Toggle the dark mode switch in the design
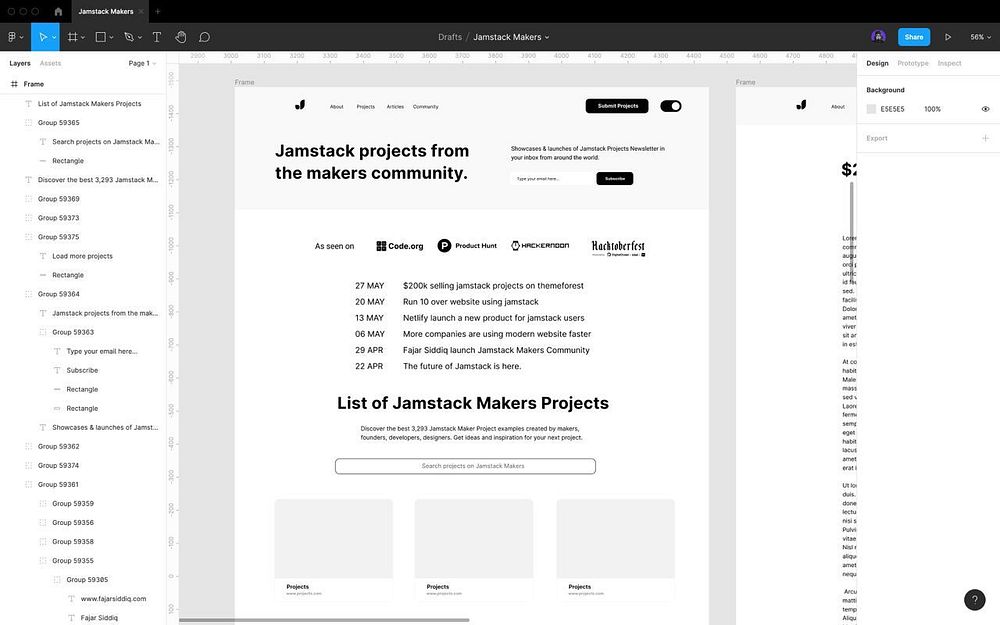The image size is (1000, 625). tap(671, 106)
